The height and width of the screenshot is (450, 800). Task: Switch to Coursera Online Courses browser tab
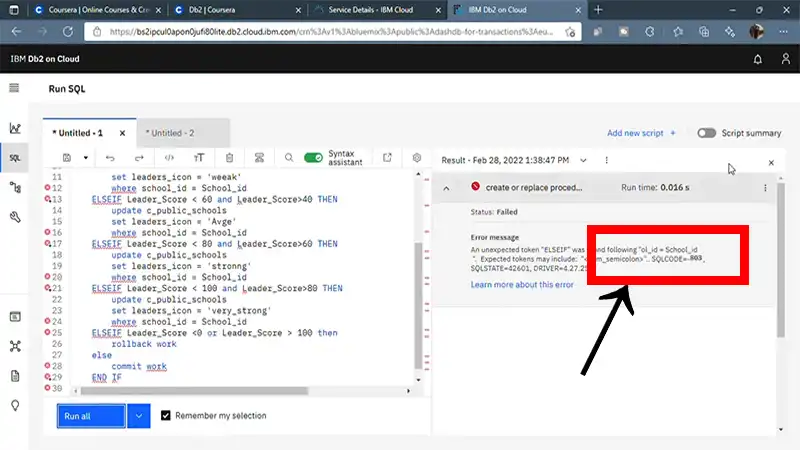97,10
